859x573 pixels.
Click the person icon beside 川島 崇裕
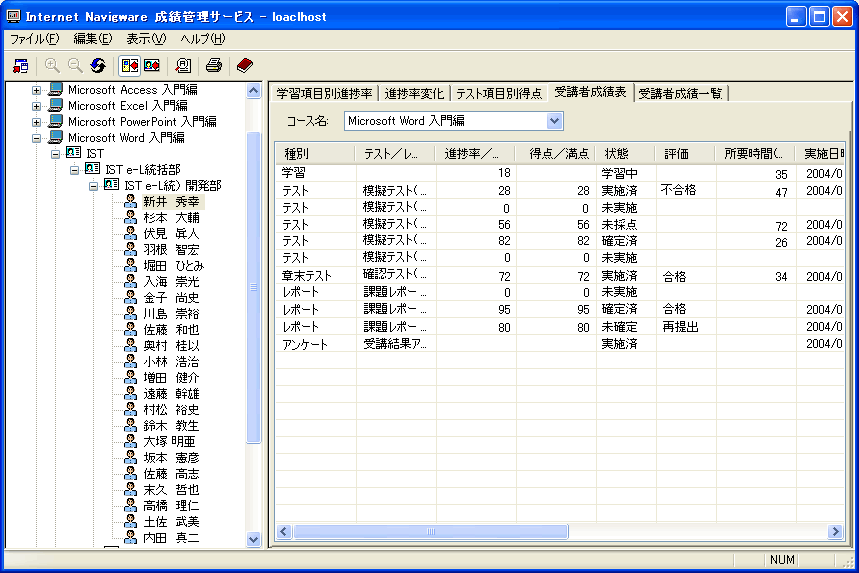130,313
